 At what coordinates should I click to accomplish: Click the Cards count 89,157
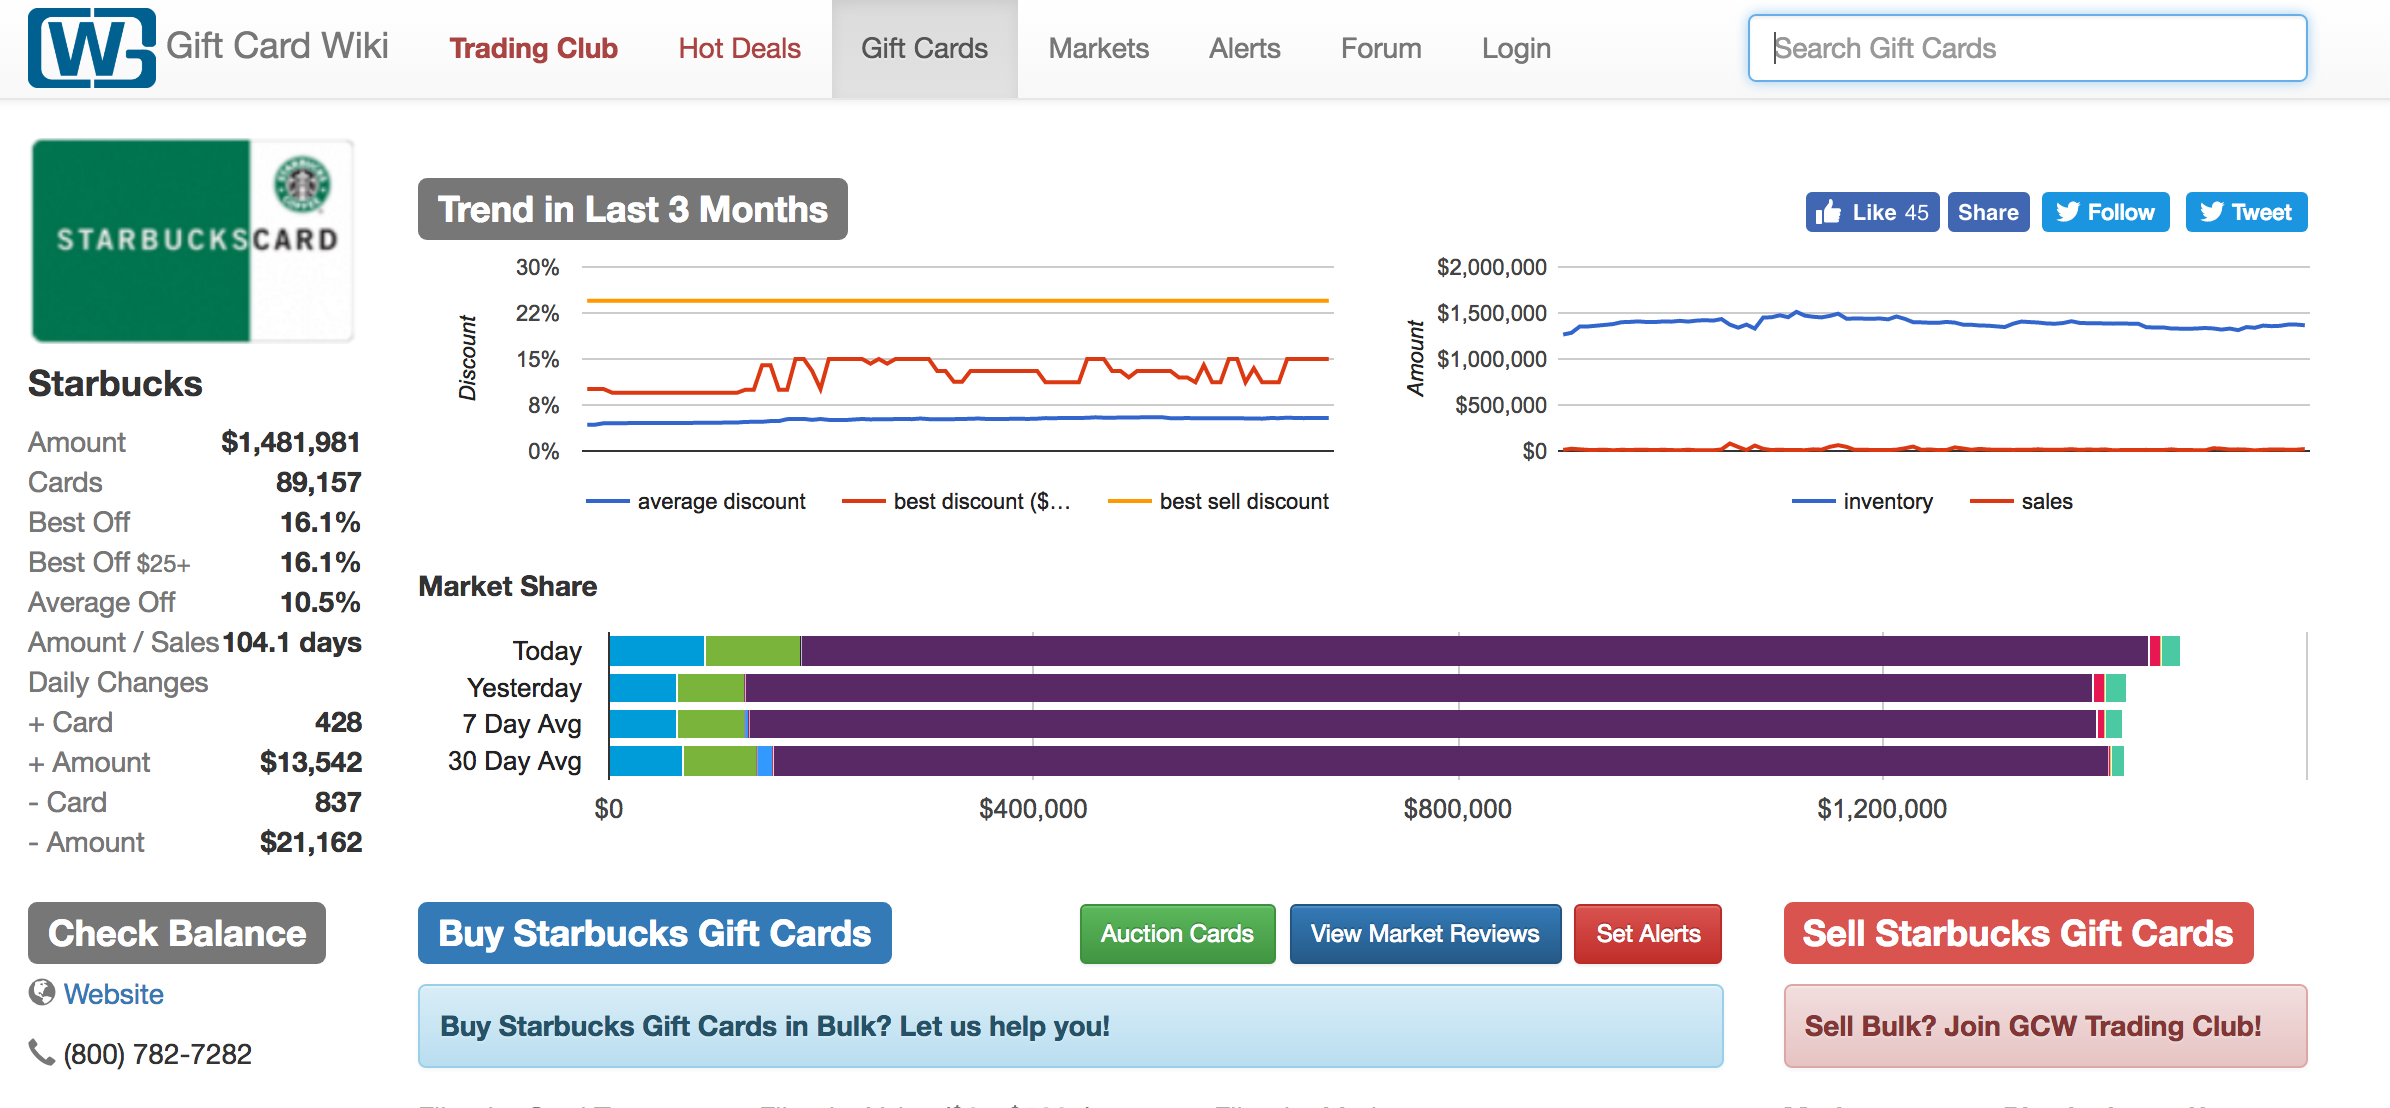pos(318,482)
